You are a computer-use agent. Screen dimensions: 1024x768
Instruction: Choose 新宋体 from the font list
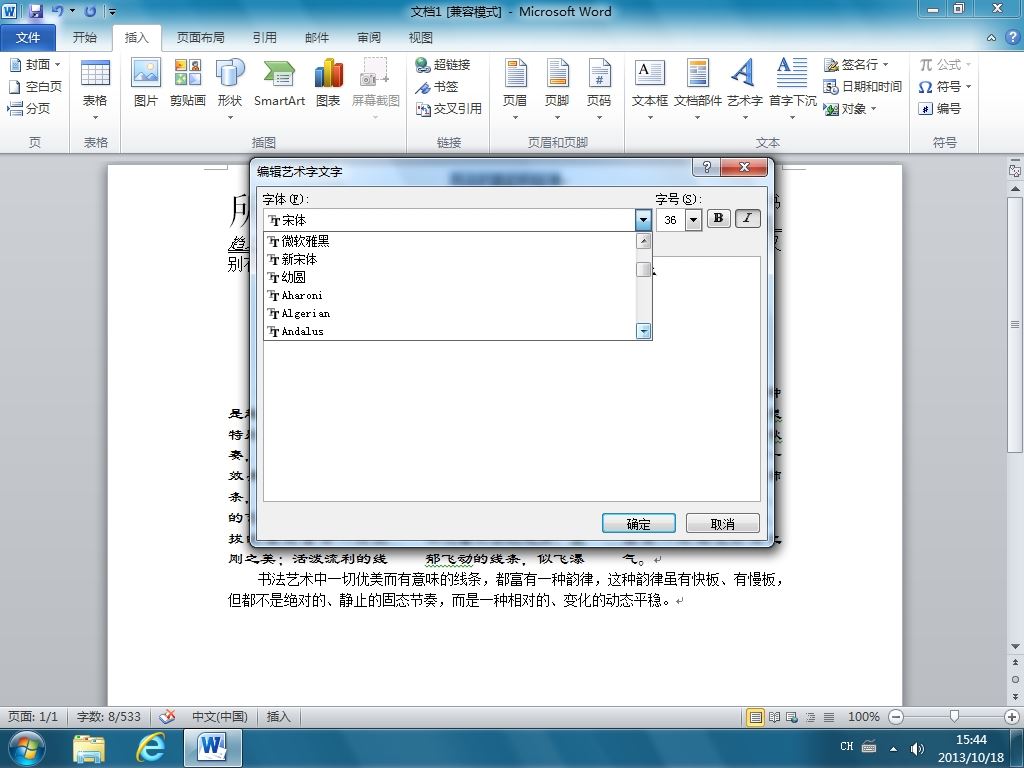click(x=449, y=259)
